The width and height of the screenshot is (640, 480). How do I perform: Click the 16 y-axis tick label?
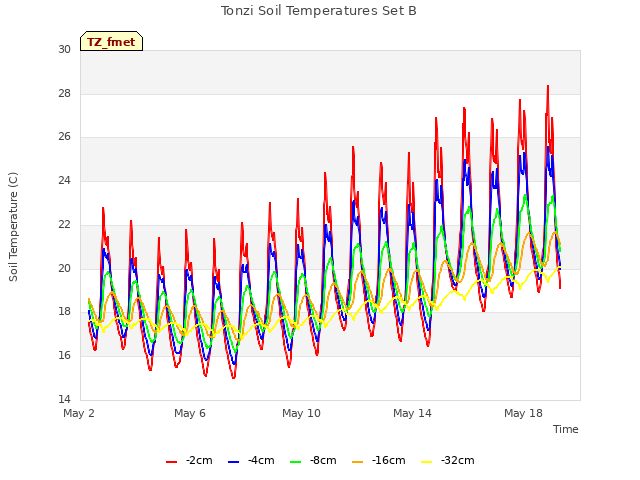64,356
